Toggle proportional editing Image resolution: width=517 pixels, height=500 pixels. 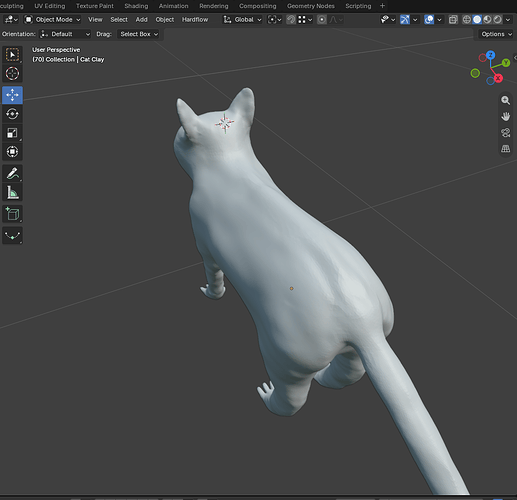(x=321, y=20)
